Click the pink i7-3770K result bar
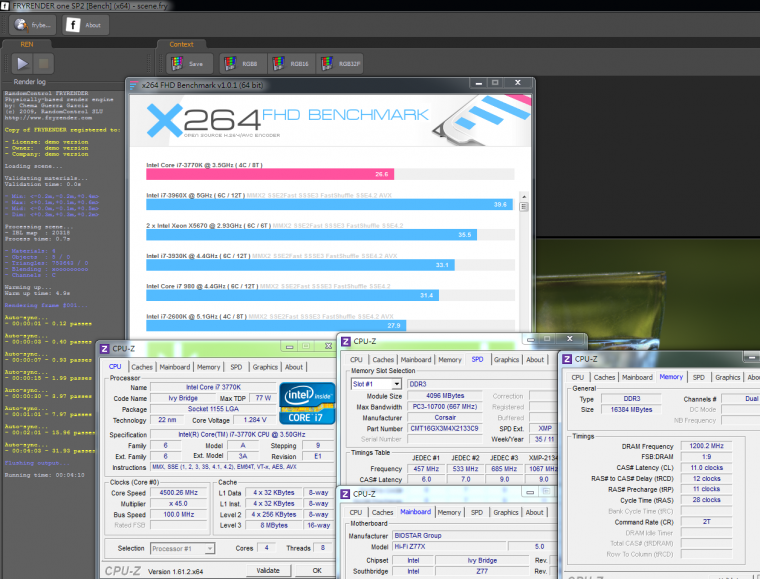This screenshot has width=760, height=579. pyautogui.click(x=269, y=174)
